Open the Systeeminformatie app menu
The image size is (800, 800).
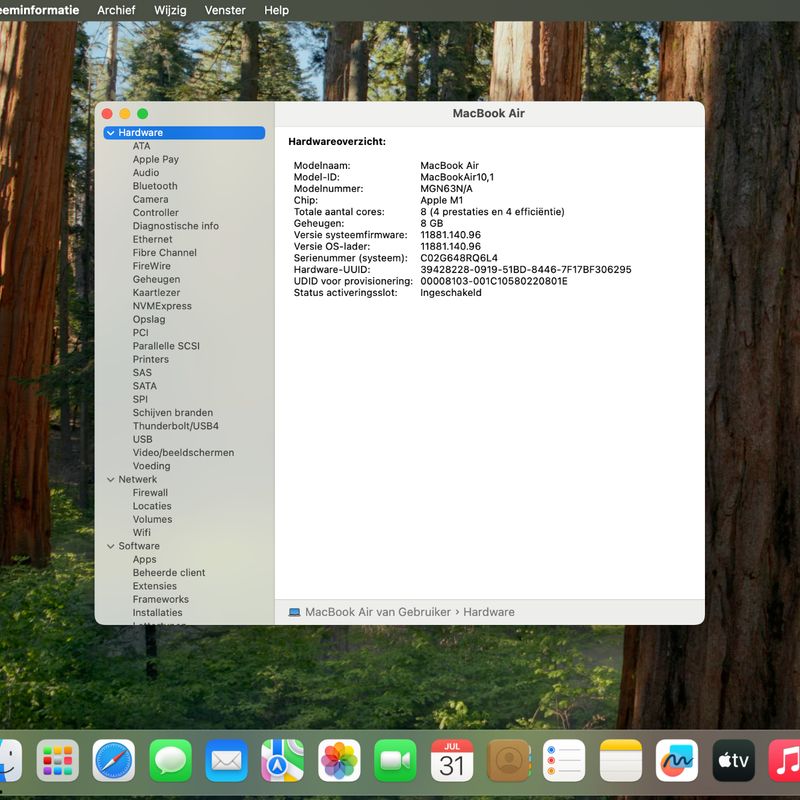click(x=39, y=10)
